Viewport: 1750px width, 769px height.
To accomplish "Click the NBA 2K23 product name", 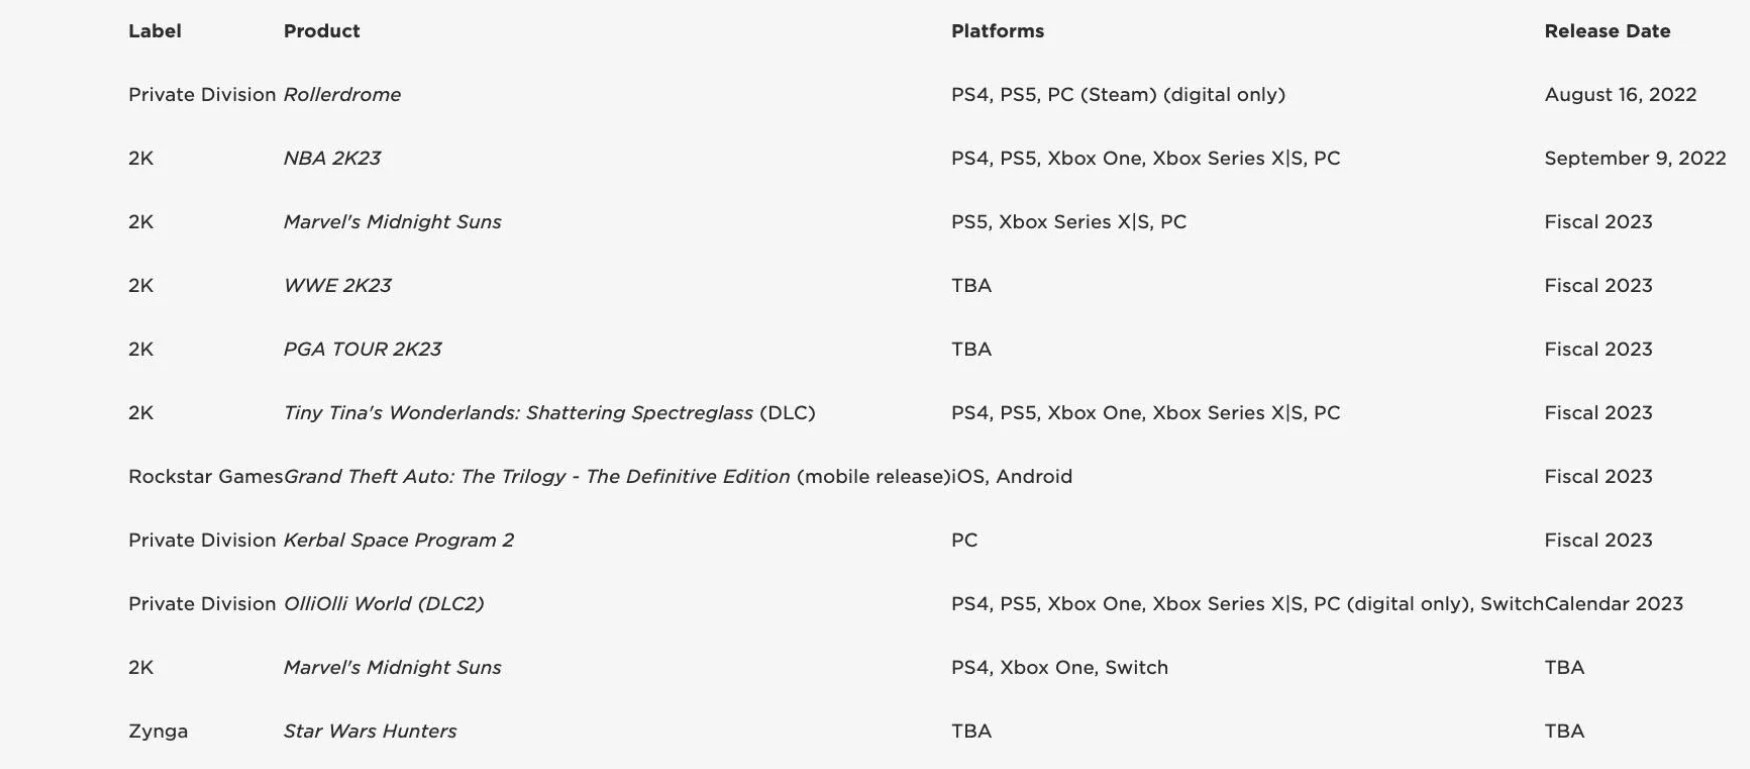I will (x=332, y=158).
